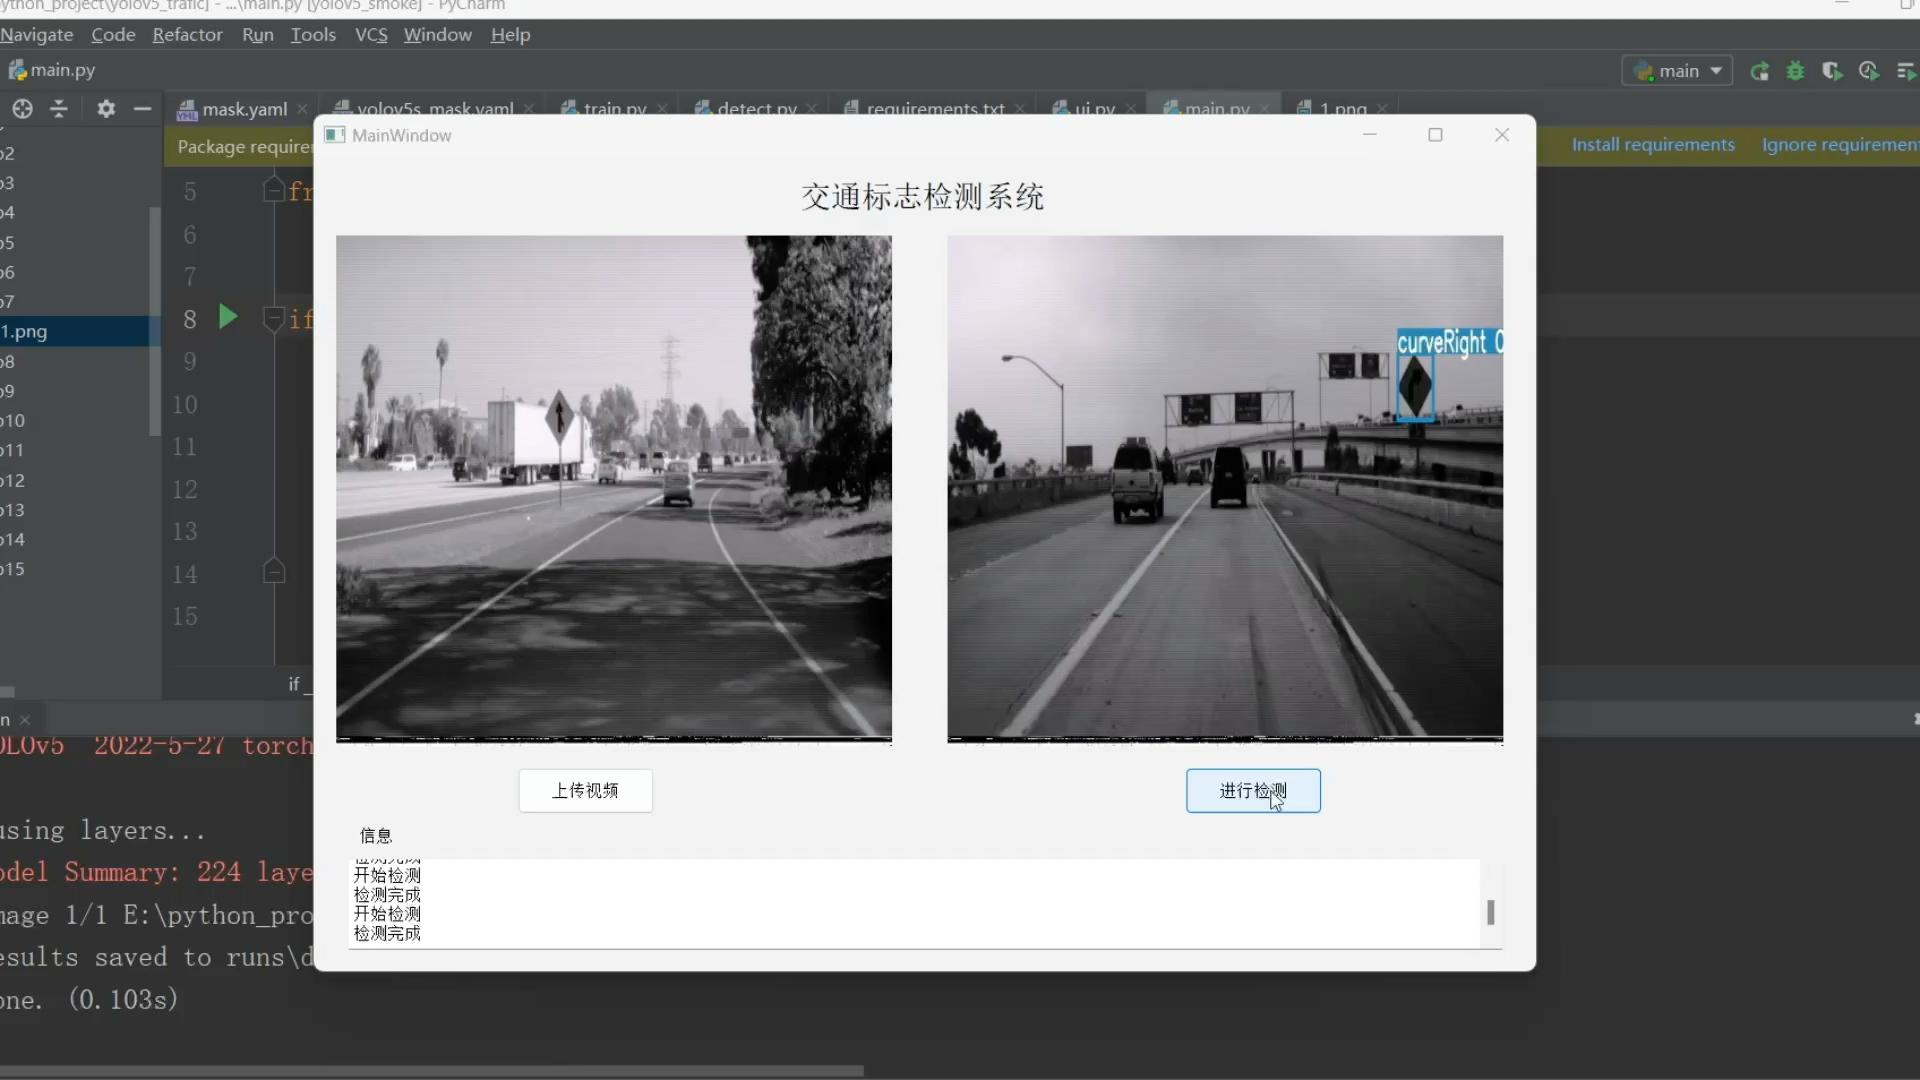
Task: Click the Profile main icon
Action: point(1868,71)
